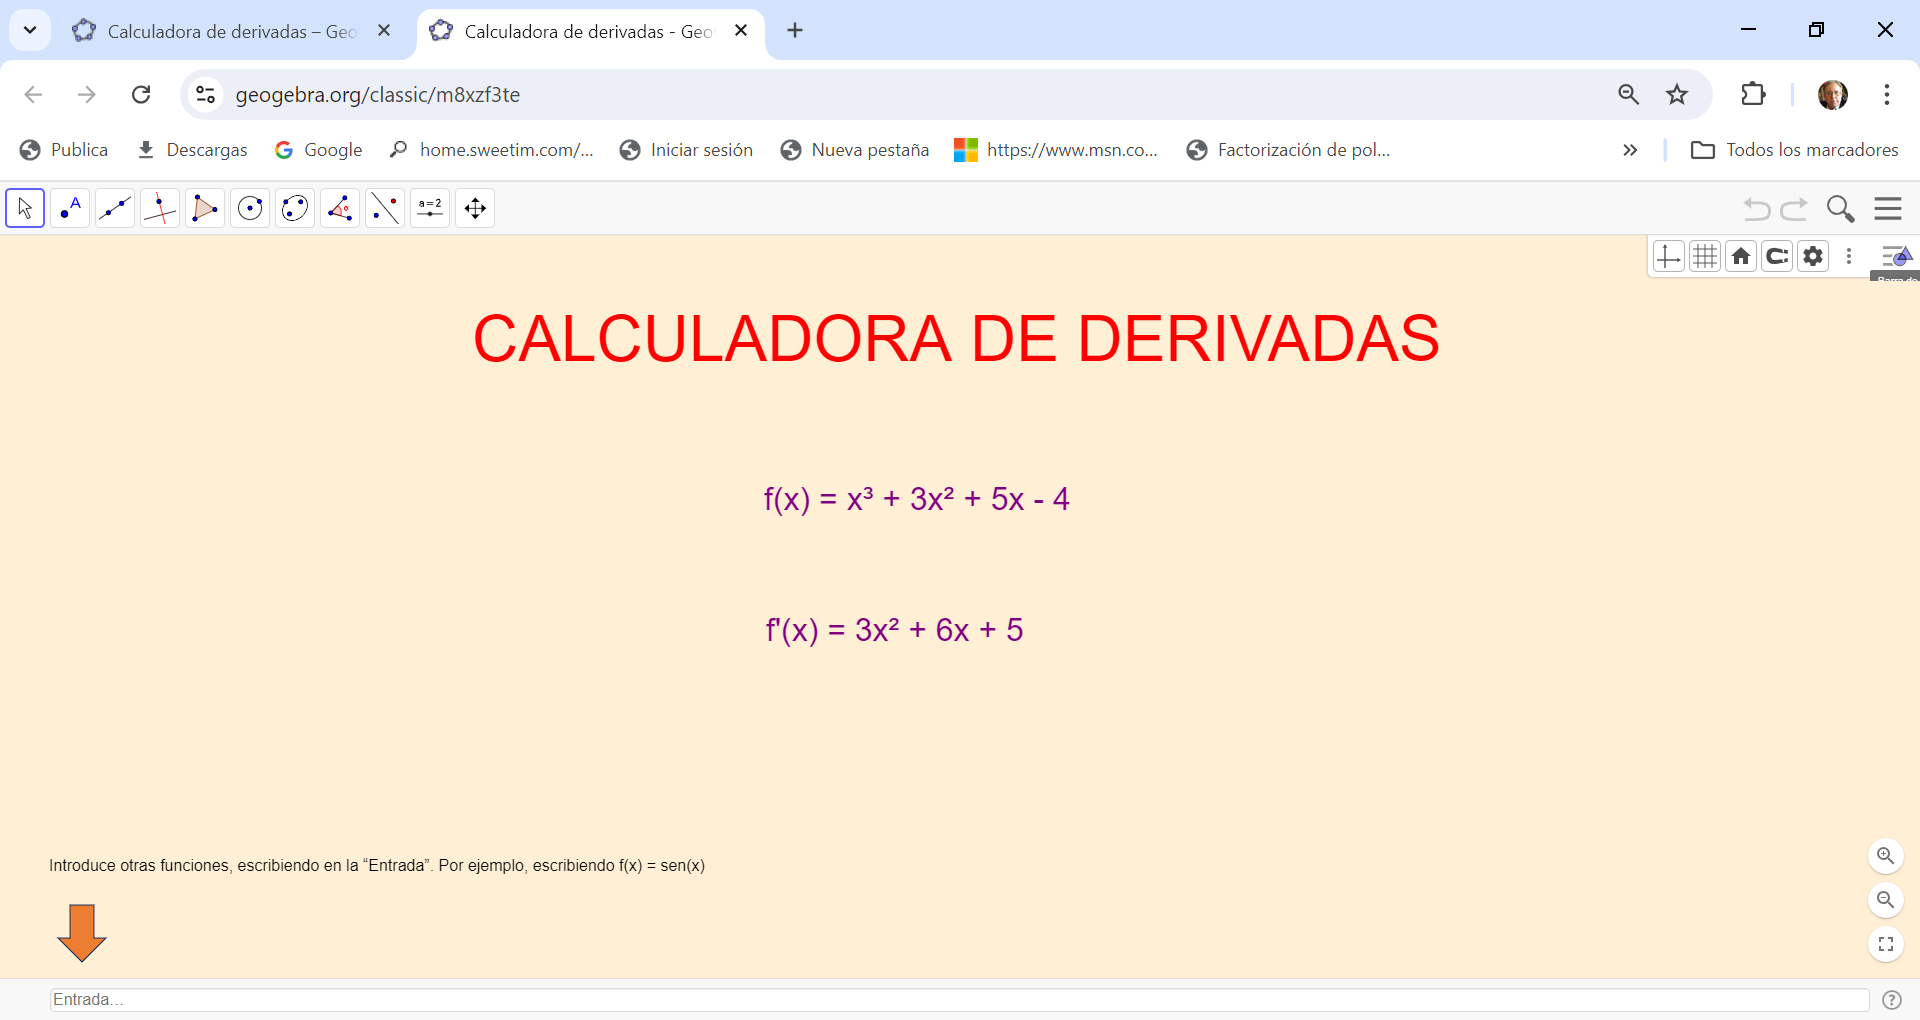Select the Move arrow tool
Viewport: 1920px width, 1020px height.
(x=25, y=208)
